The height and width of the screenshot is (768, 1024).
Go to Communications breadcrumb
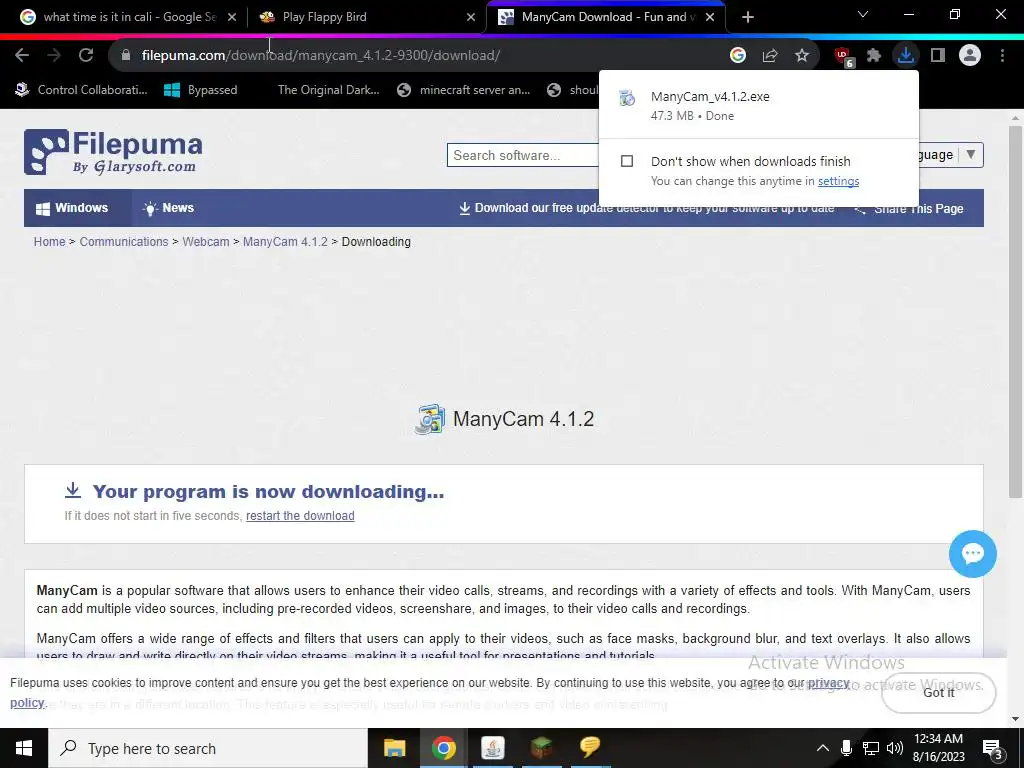[x=124, y=242]
